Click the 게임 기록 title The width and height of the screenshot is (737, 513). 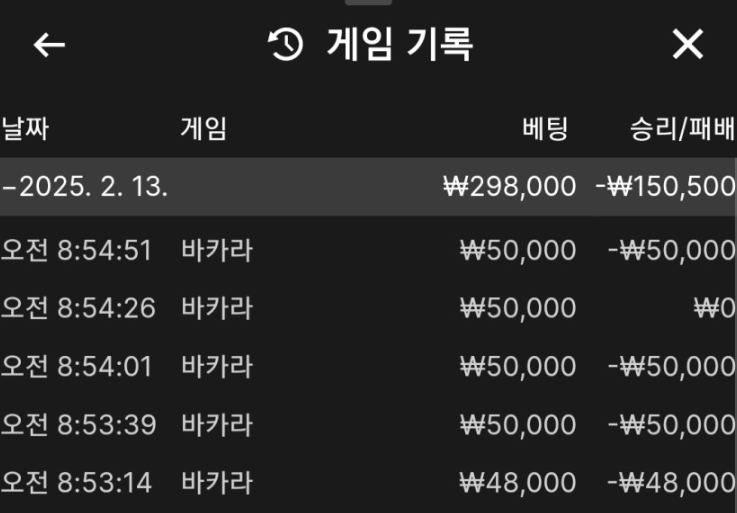pos(399,45)
